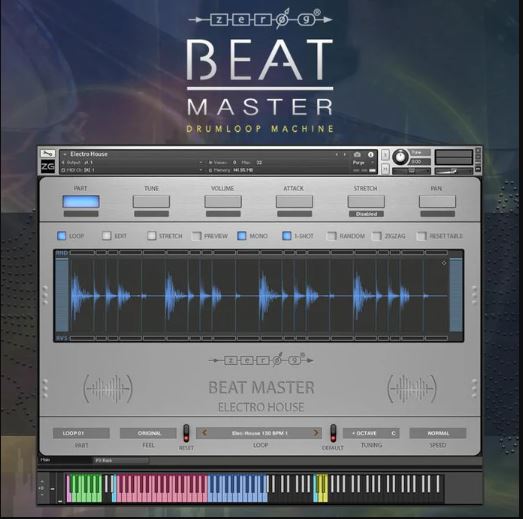The image size is (523, 519).
Task: Click the diamond marker icon in waveform
Action: click(444, 263)
